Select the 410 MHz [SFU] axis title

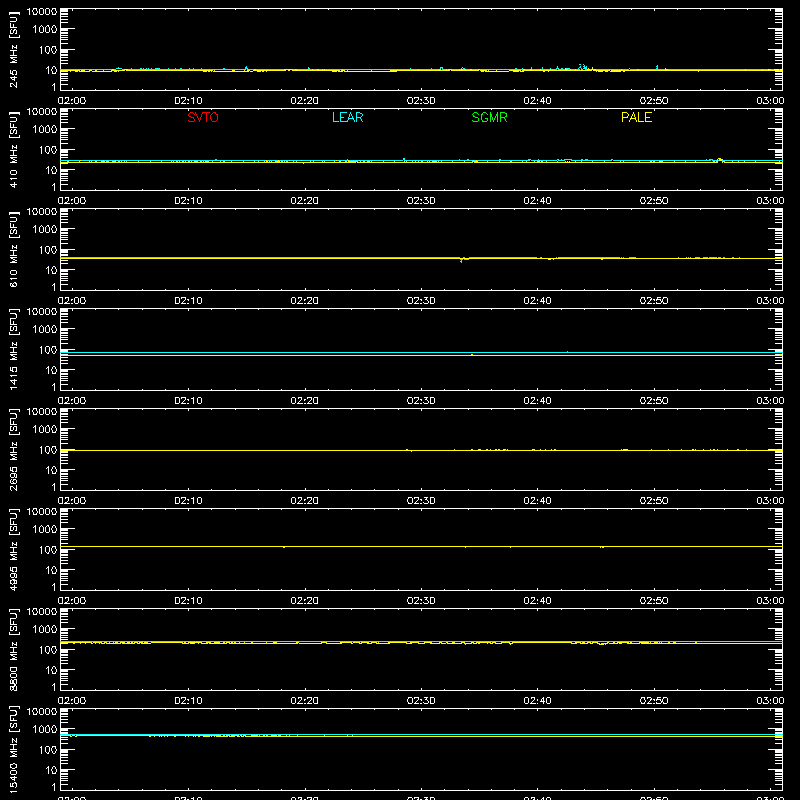(13, 149)
